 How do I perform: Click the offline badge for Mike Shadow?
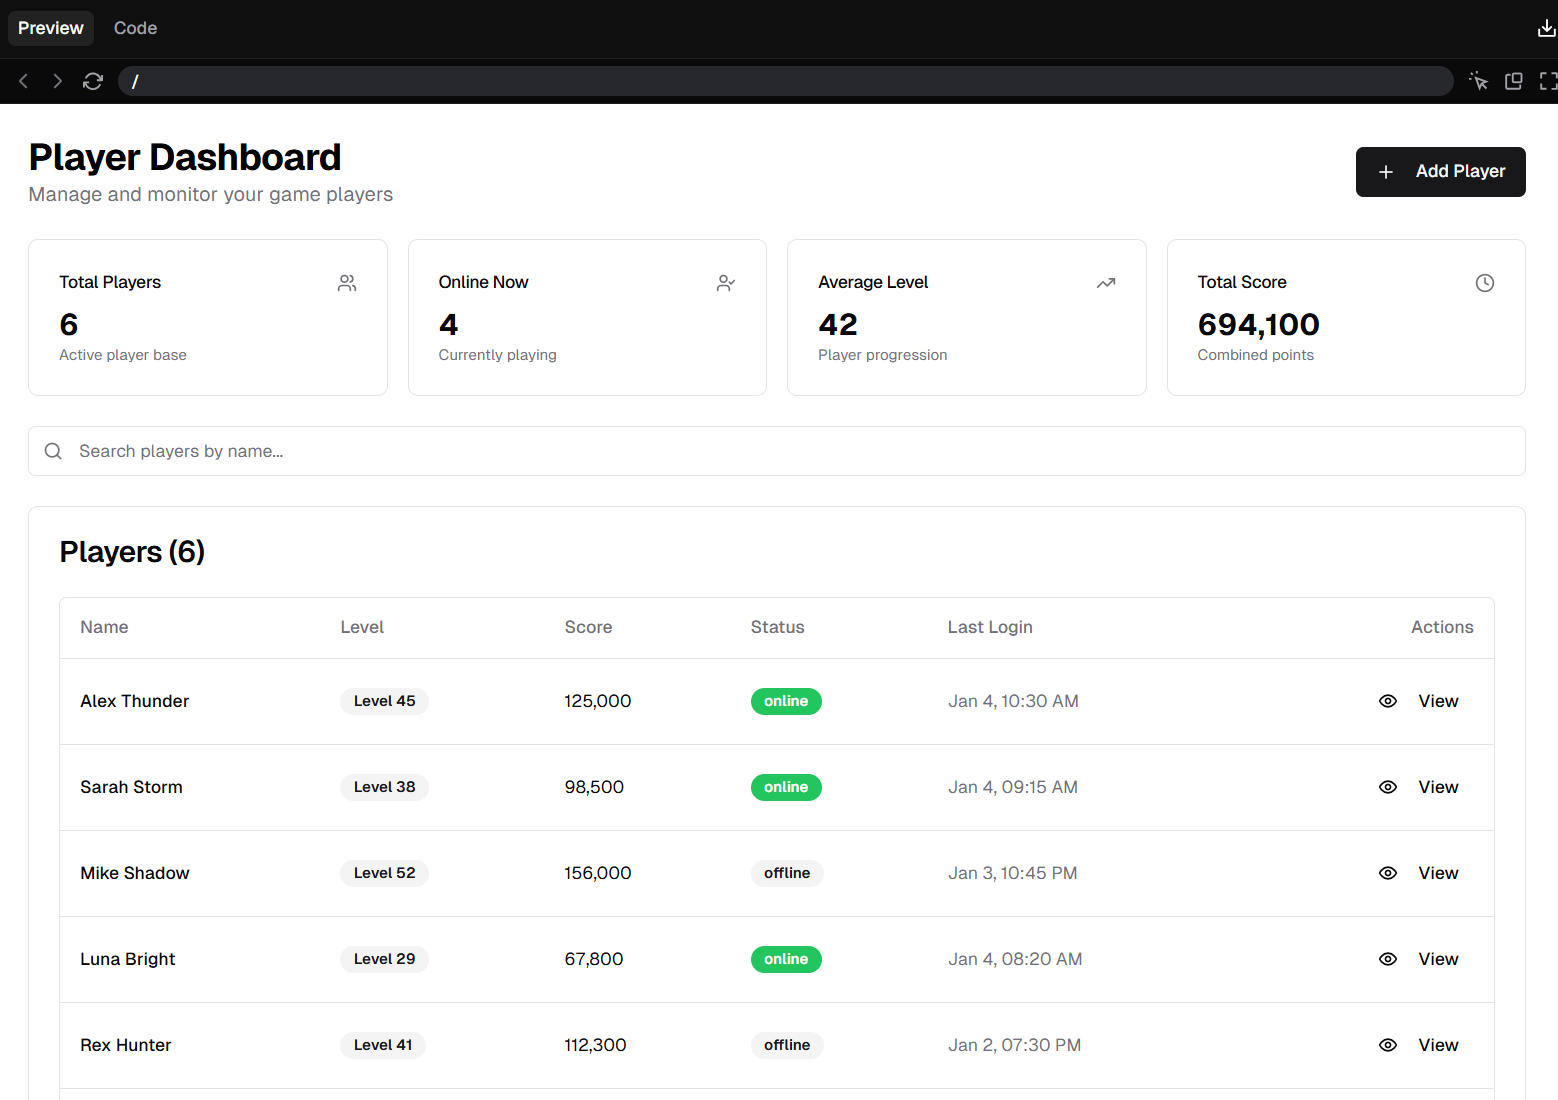[x=787, y=873]
